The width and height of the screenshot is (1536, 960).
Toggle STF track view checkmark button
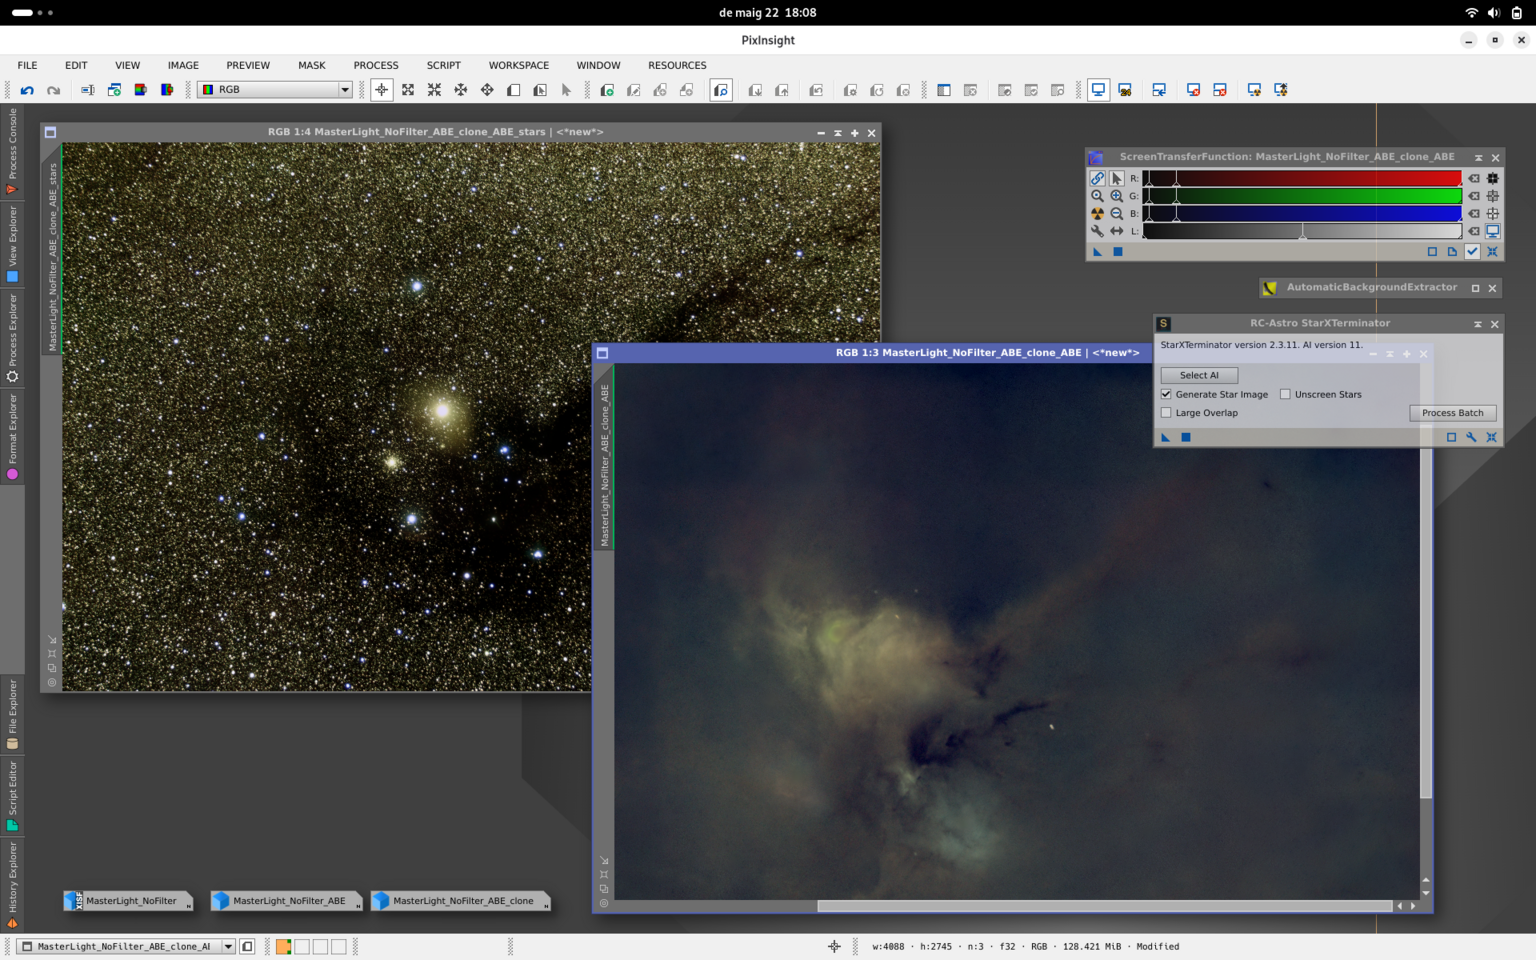point(1472,252)
